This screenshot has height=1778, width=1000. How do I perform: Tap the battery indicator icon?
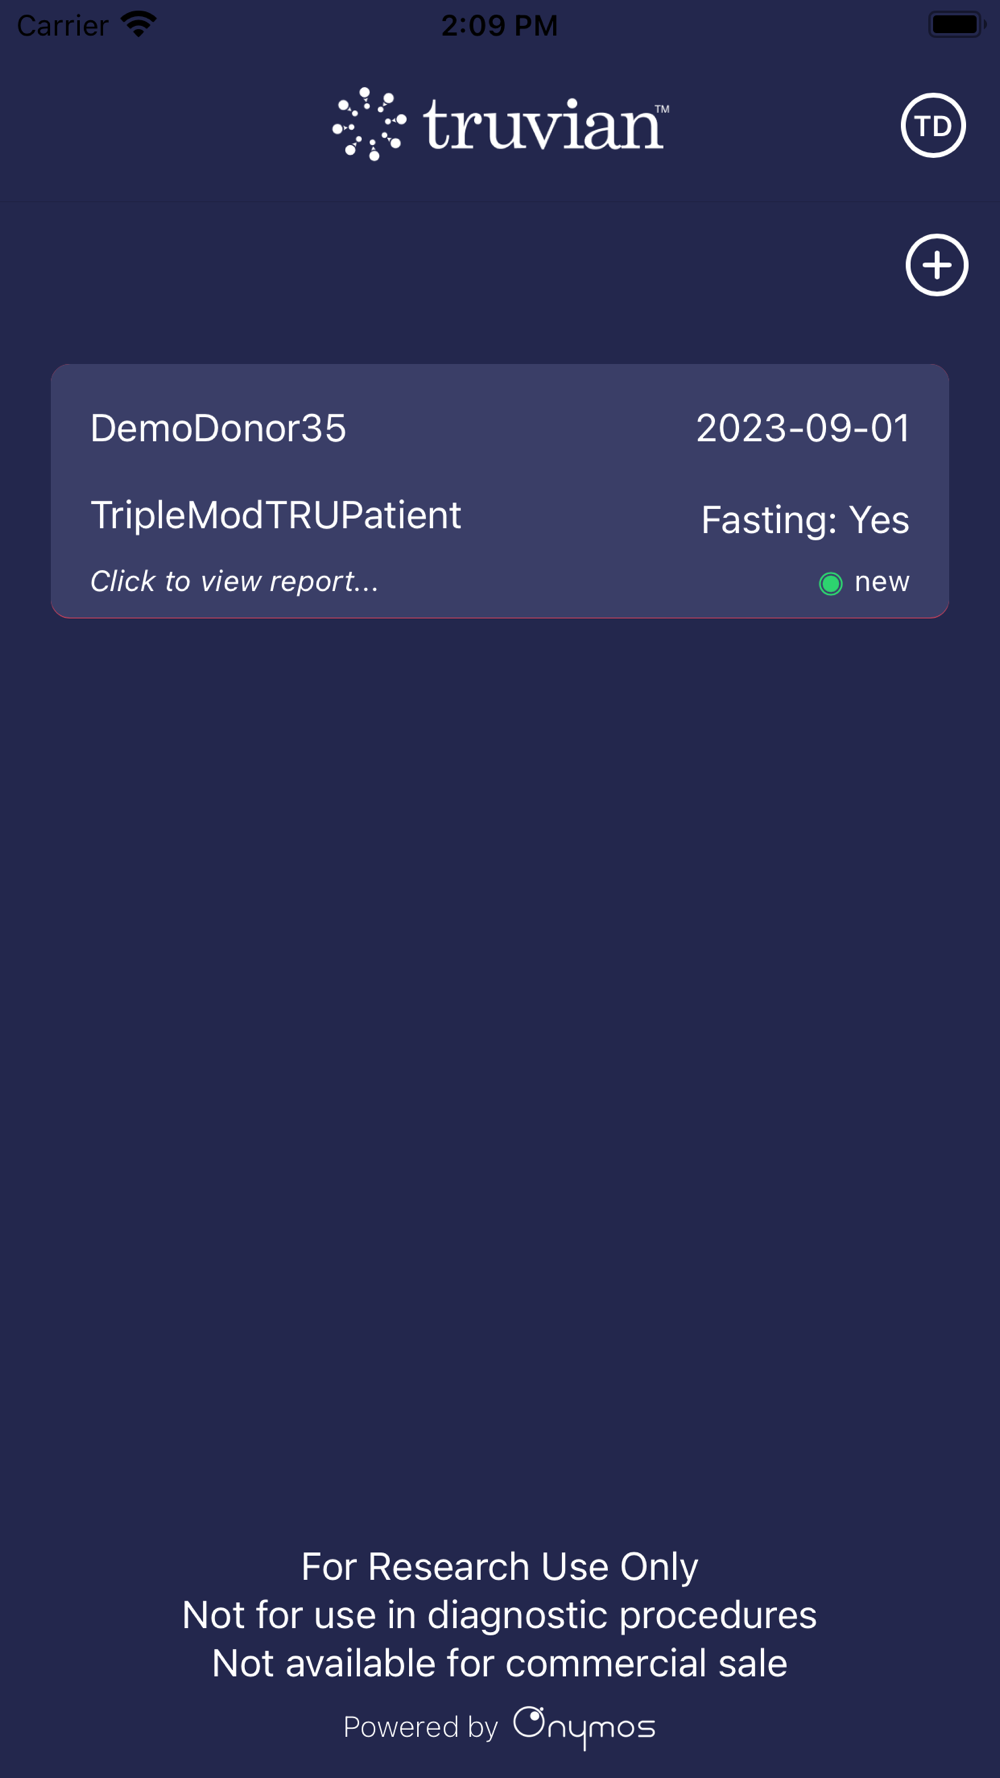click(x=957, y=24)
